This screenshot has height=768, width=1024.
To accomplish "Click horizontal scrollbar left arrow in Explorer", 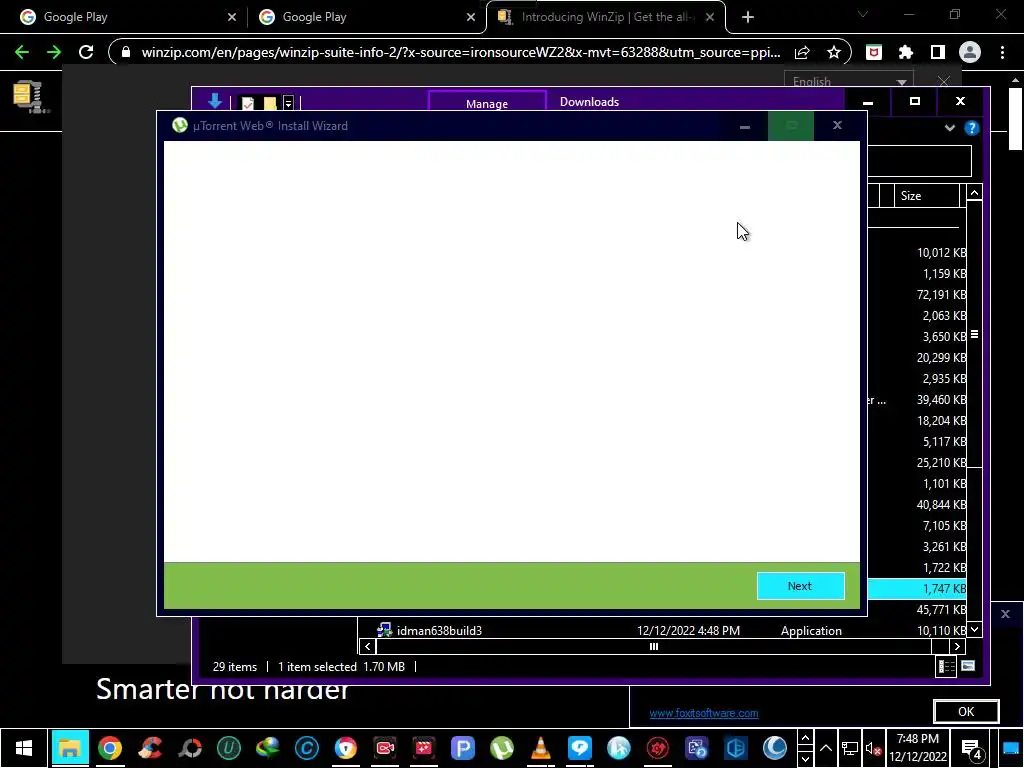I will pyautogui.click(x=368, y=647).
